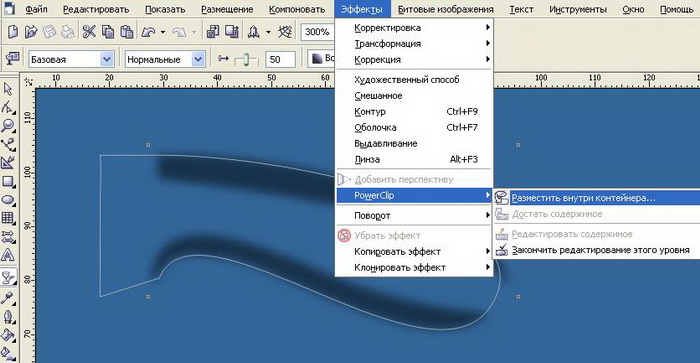Viewport: 700px width, 363px height.
Task: Choose Линза Alt+F3 entry
Action: point(414,159)
